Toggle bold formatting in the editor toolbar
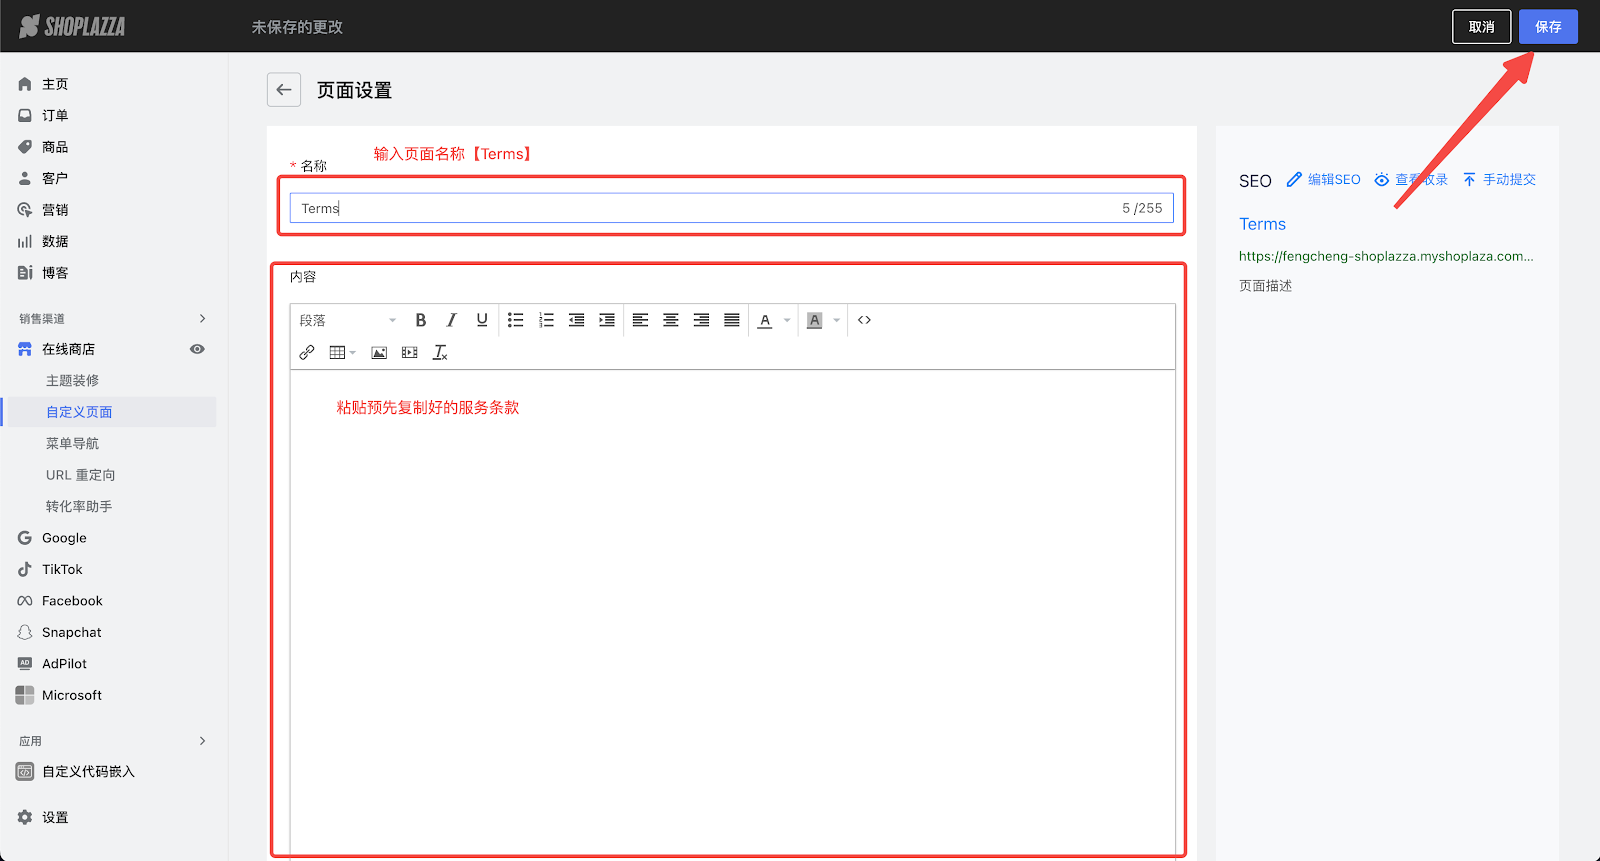This screenshot has height=861, width=1600. (421, 320)
